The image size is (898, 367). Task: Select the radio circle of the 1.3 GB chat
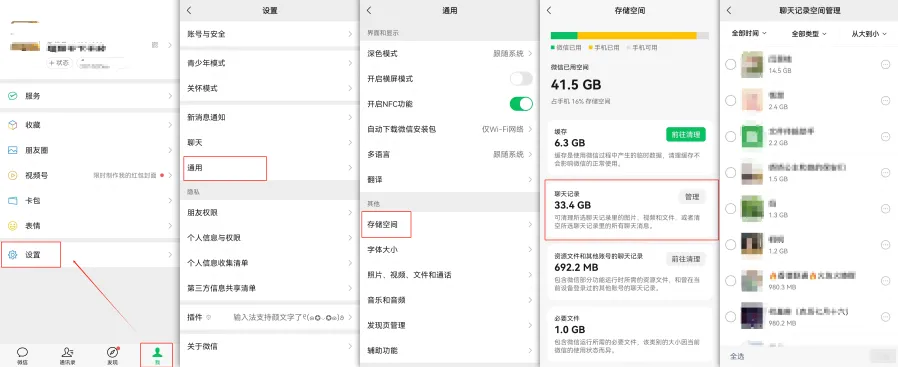point(730,208)
